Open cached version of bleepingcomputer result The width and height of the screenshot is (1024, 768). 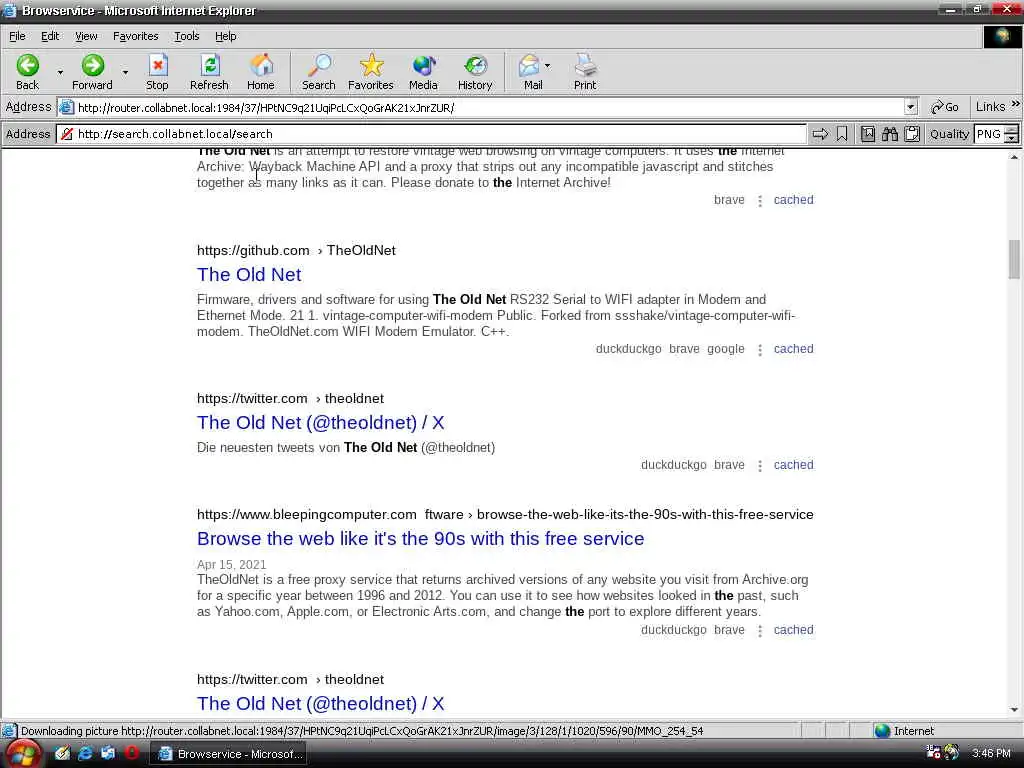click(793, 630)
